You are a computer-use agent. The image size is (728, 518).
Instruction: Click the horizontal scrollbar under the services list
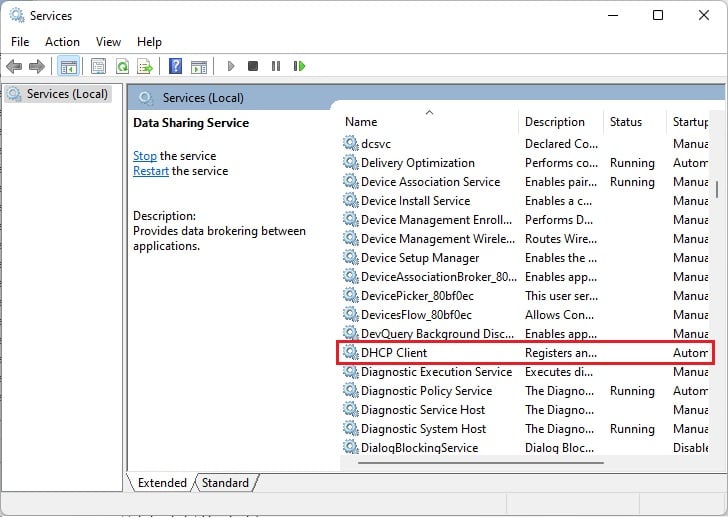pyautogui.click(x=470, y=463)
